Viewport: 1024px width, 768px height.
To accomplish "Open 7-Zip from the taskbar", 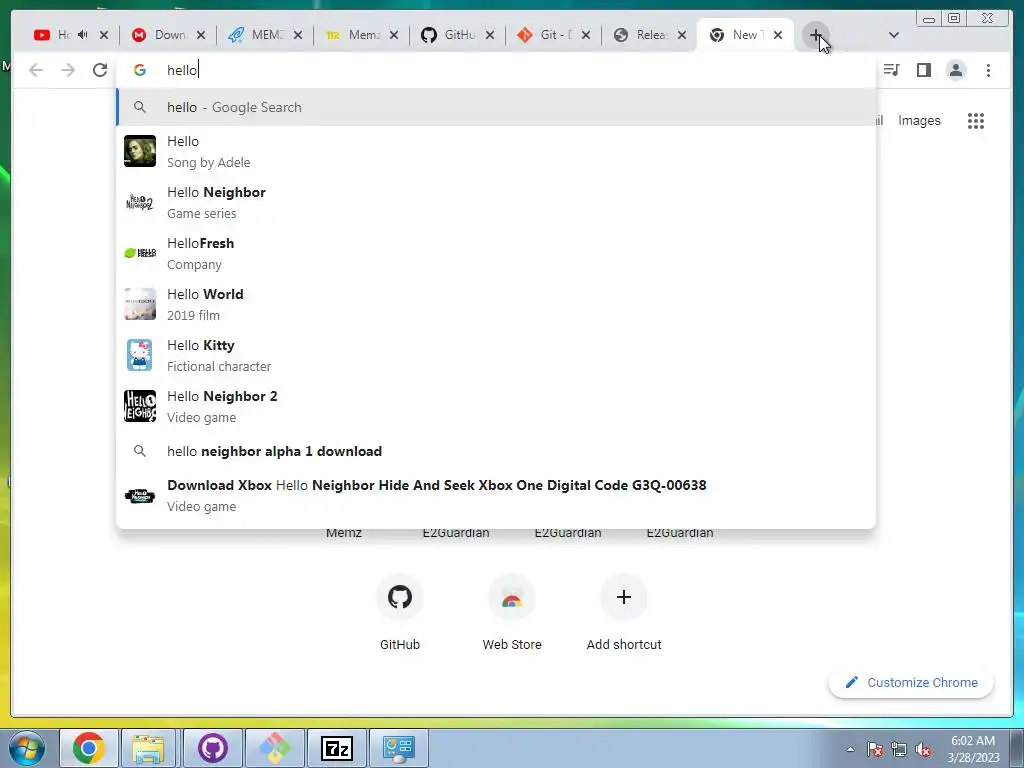I will coord(337,748).
